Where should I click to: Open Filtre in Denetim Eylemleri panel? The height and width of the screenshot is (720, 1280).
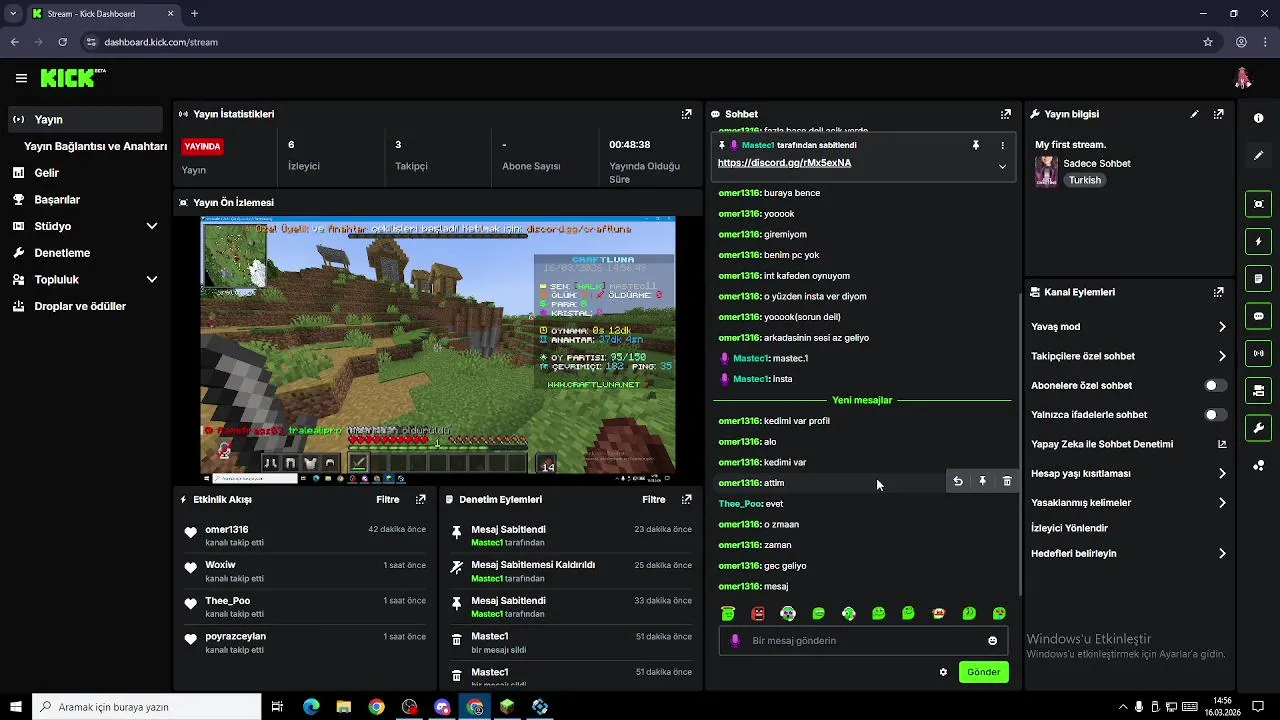click(653, 499)
